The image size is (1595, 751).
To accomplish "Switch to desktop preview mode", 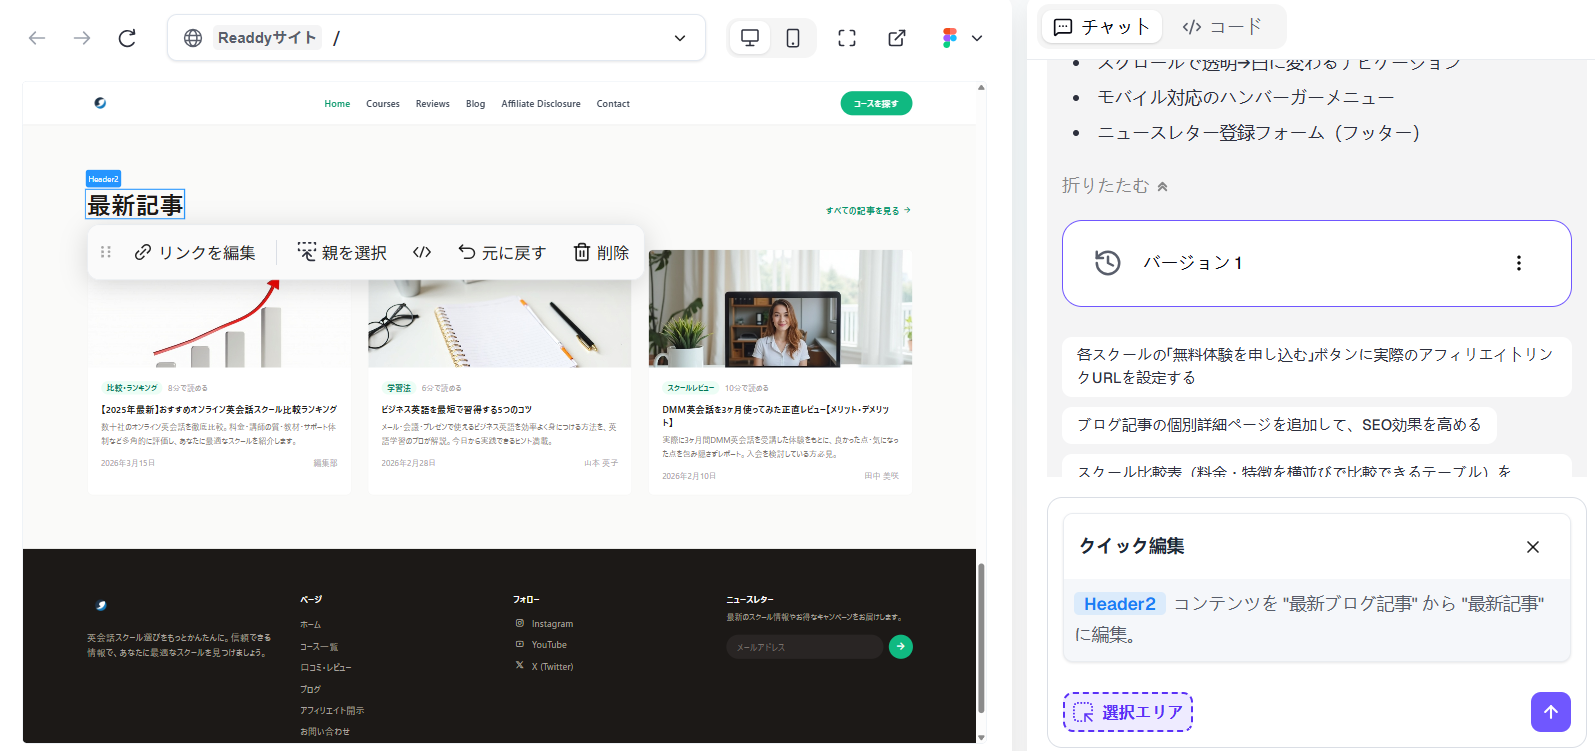I will tap(749, 38).
